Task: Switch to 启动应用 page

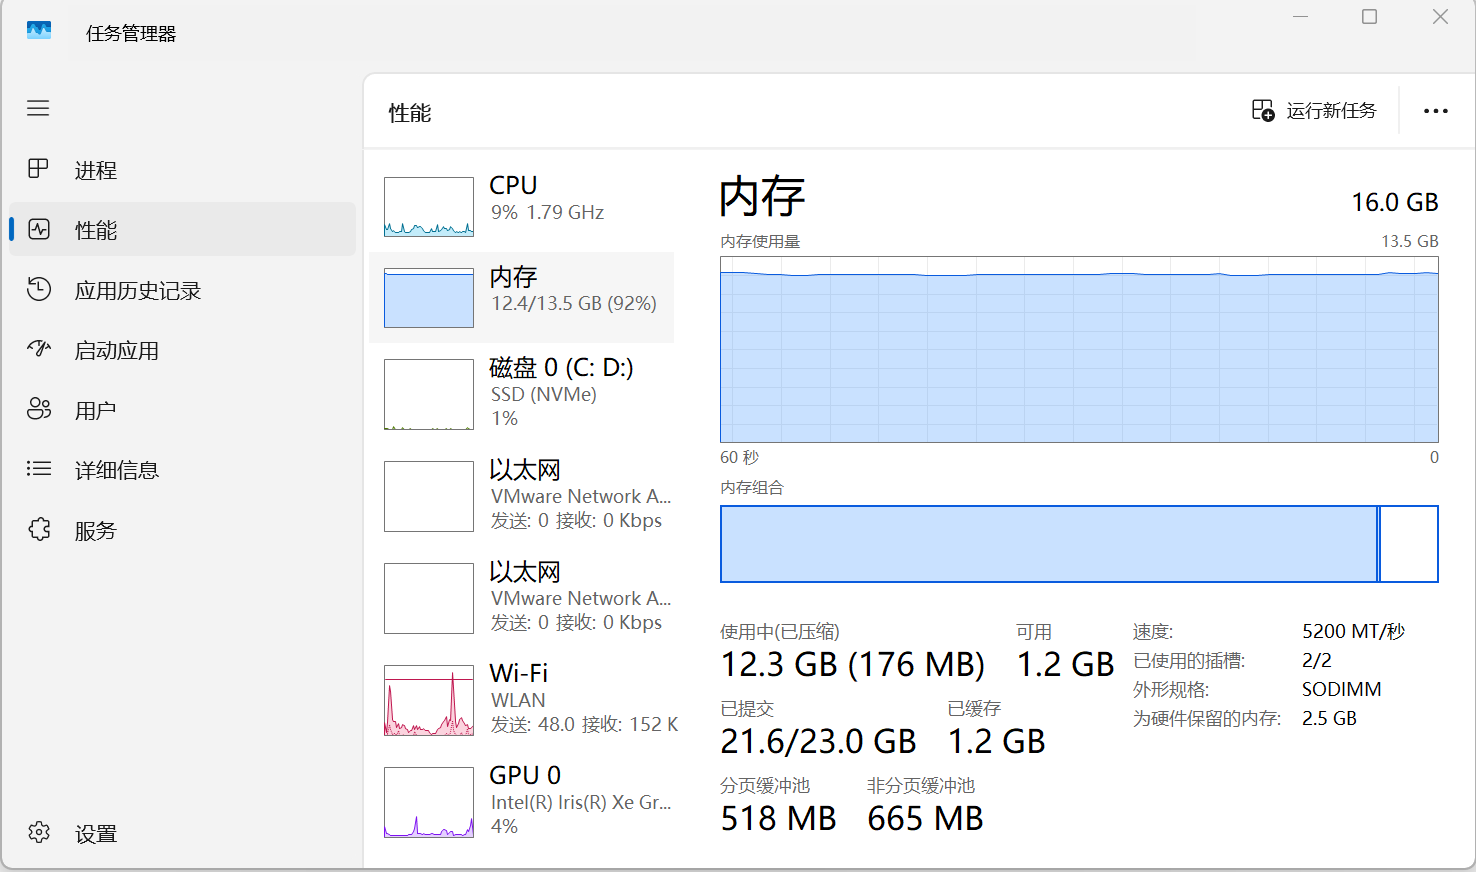Action: pos(117,350)
